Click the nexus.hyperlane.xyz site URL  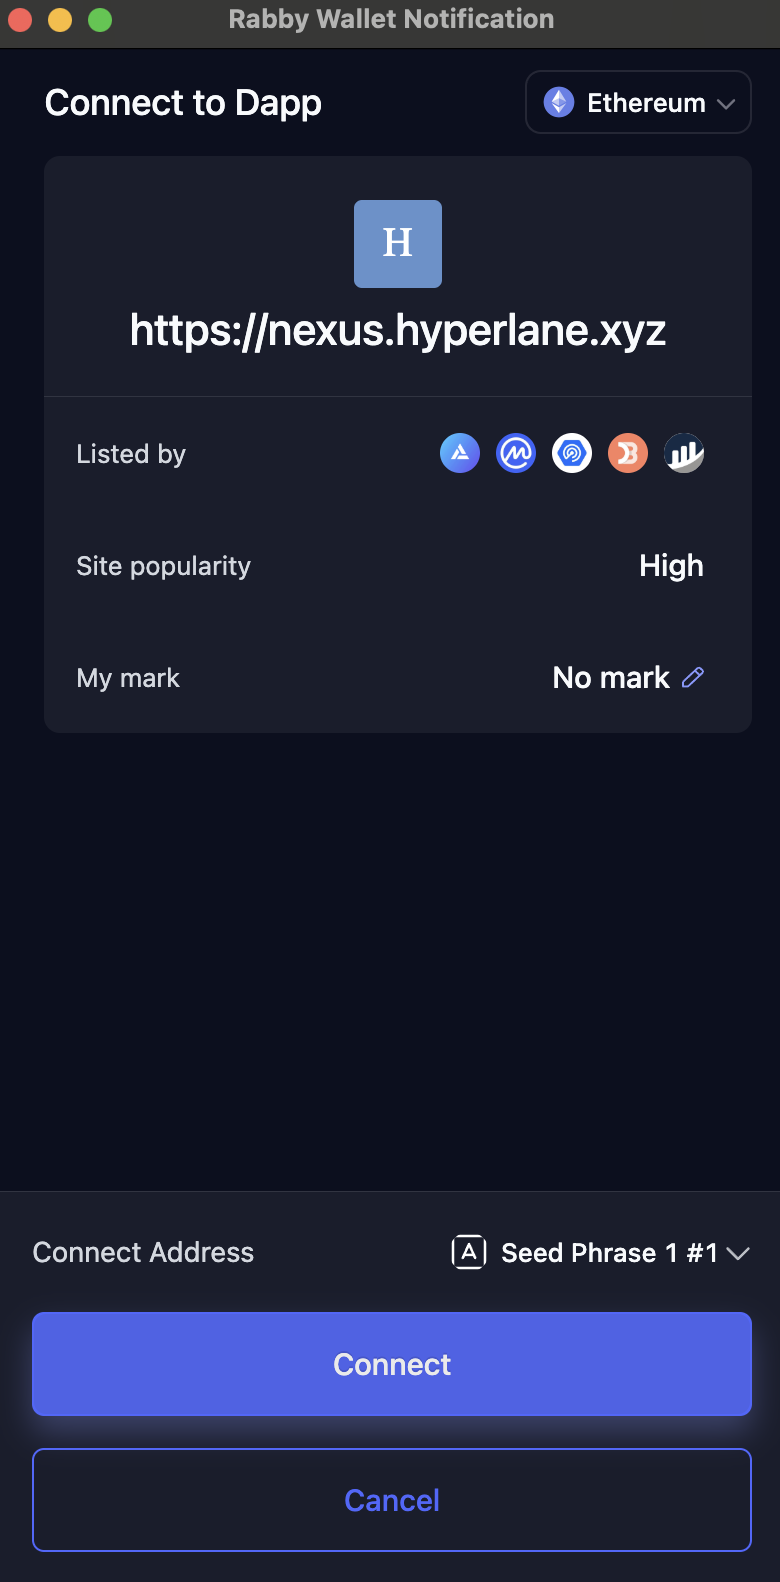tap(398, 330)
